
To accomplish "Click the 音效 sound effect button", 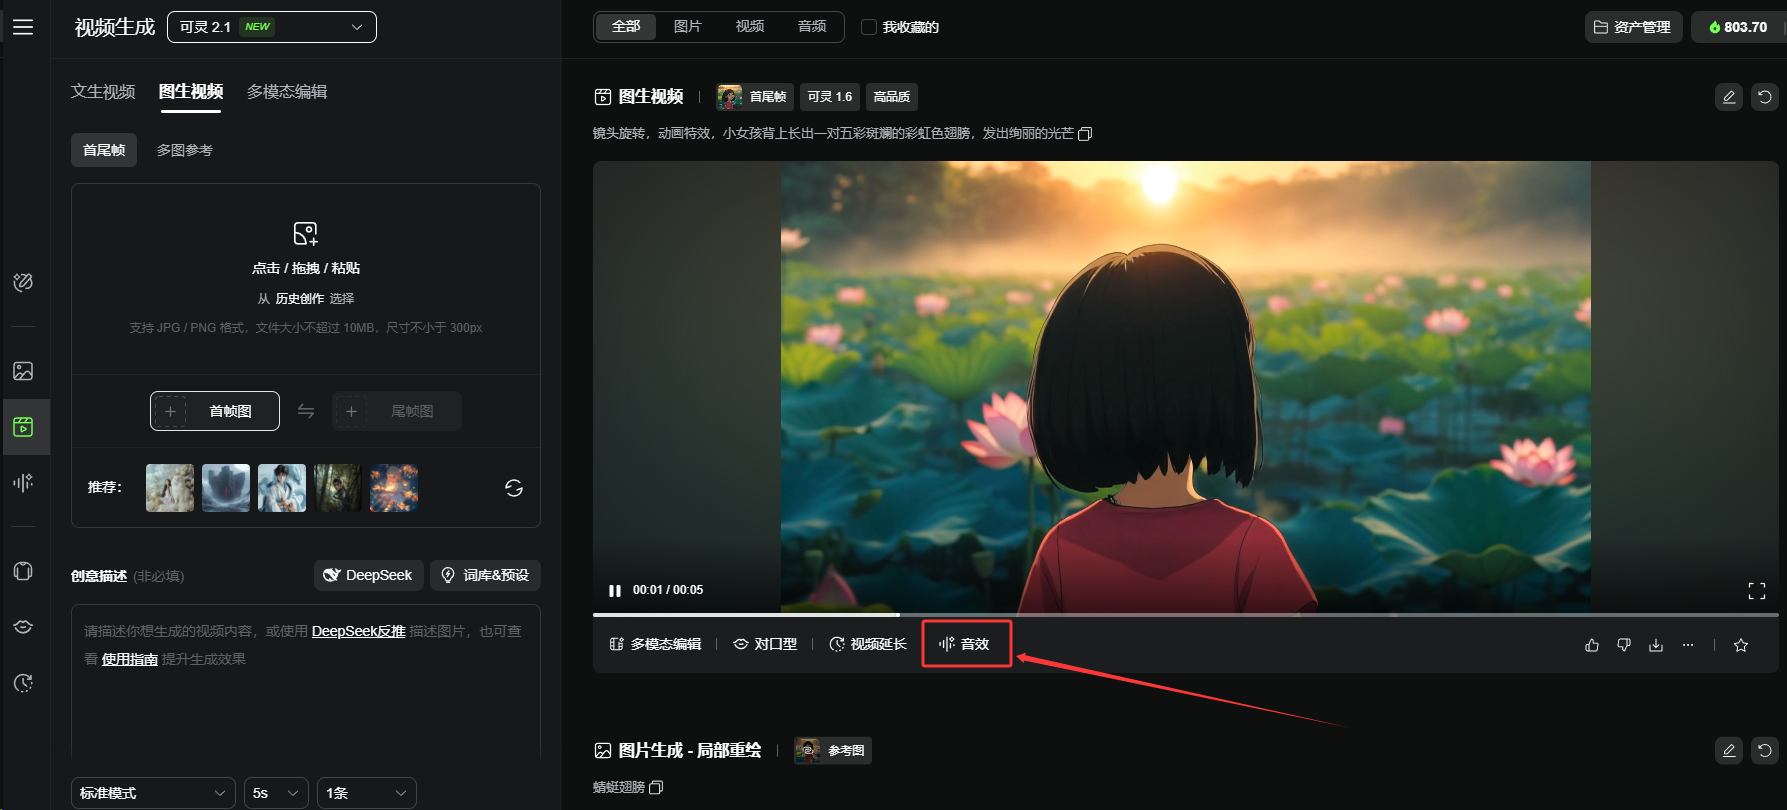I will point(966,645).
